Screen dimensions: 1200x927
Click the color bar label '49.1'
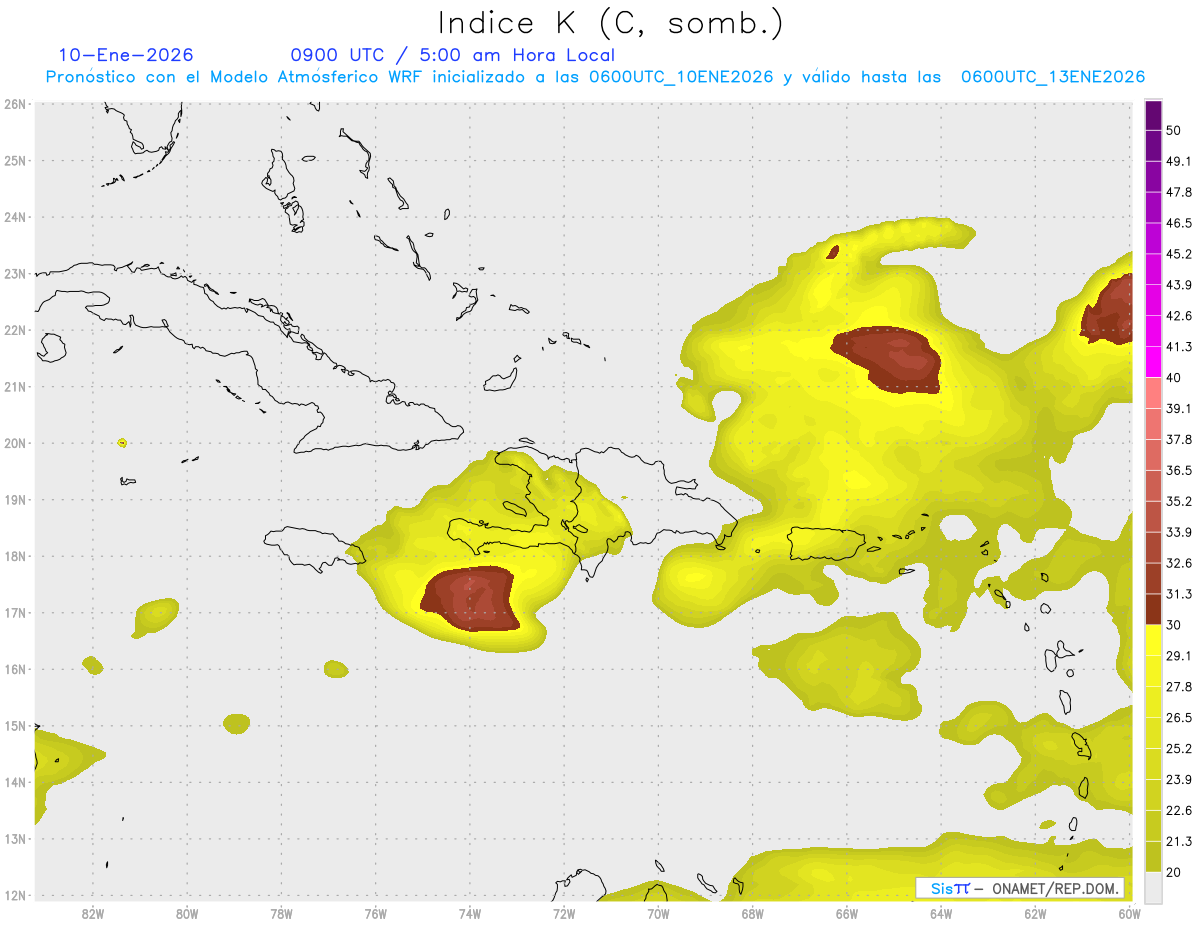click(1179, 161)
